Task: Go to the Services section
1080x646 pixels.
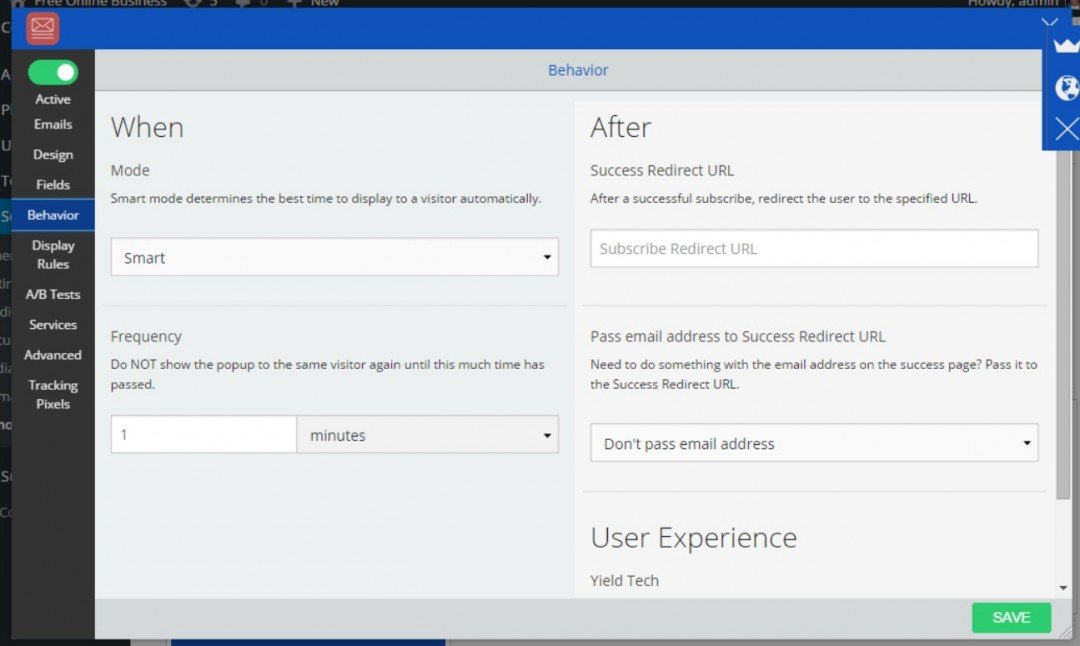Action: (53, 324)
